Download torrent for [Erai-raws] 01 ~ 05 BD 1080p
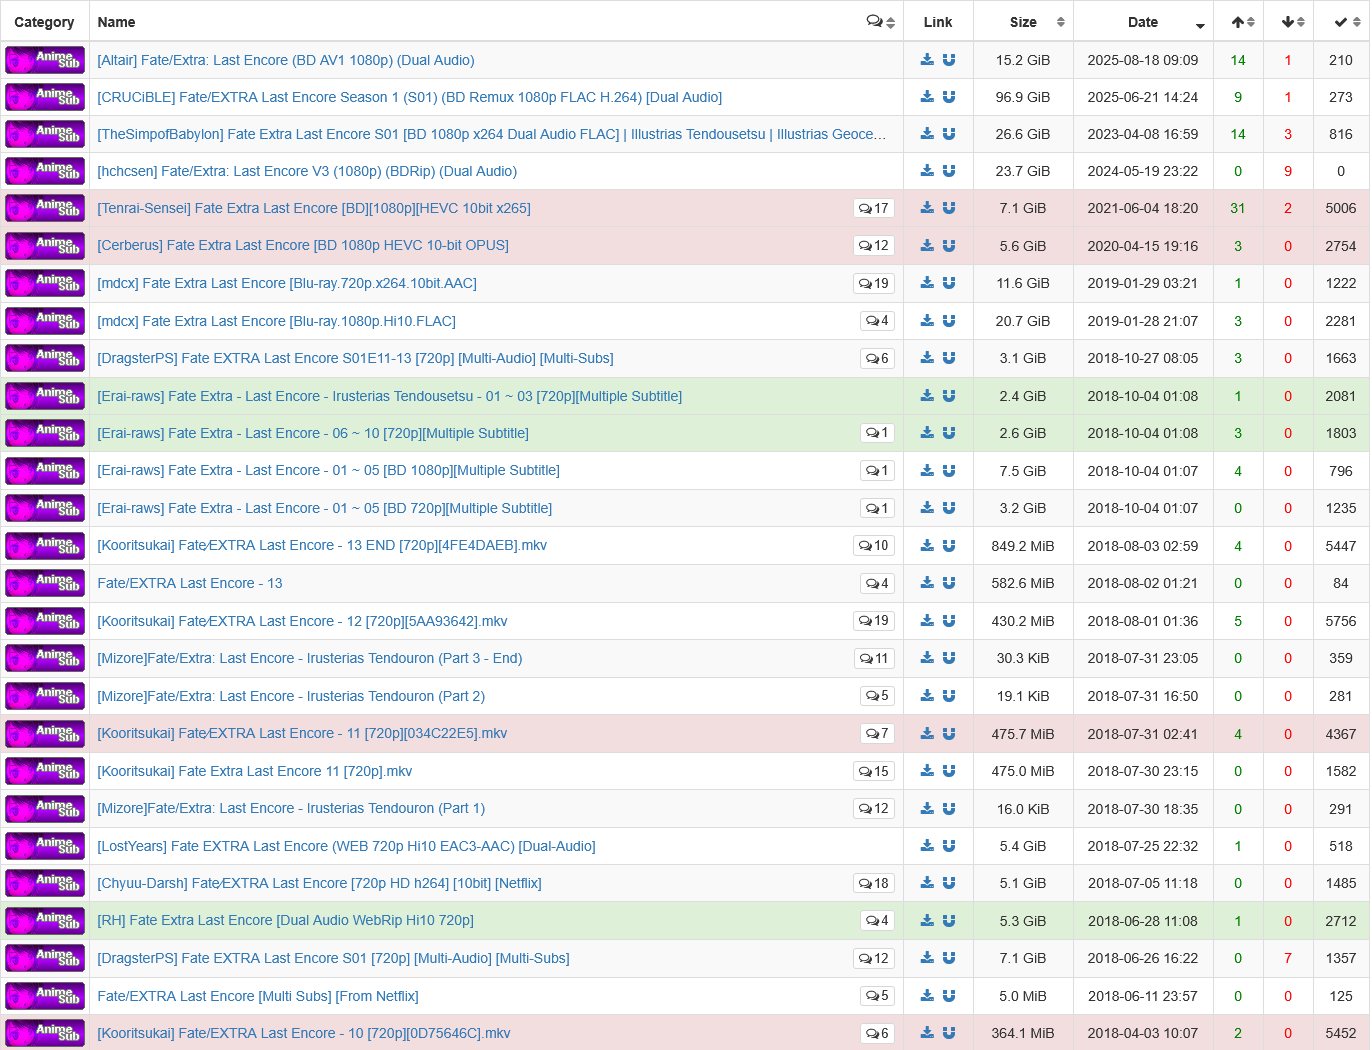Image resolution: width=1372 pixels, height=1050 pixels. tap(927, 470)
